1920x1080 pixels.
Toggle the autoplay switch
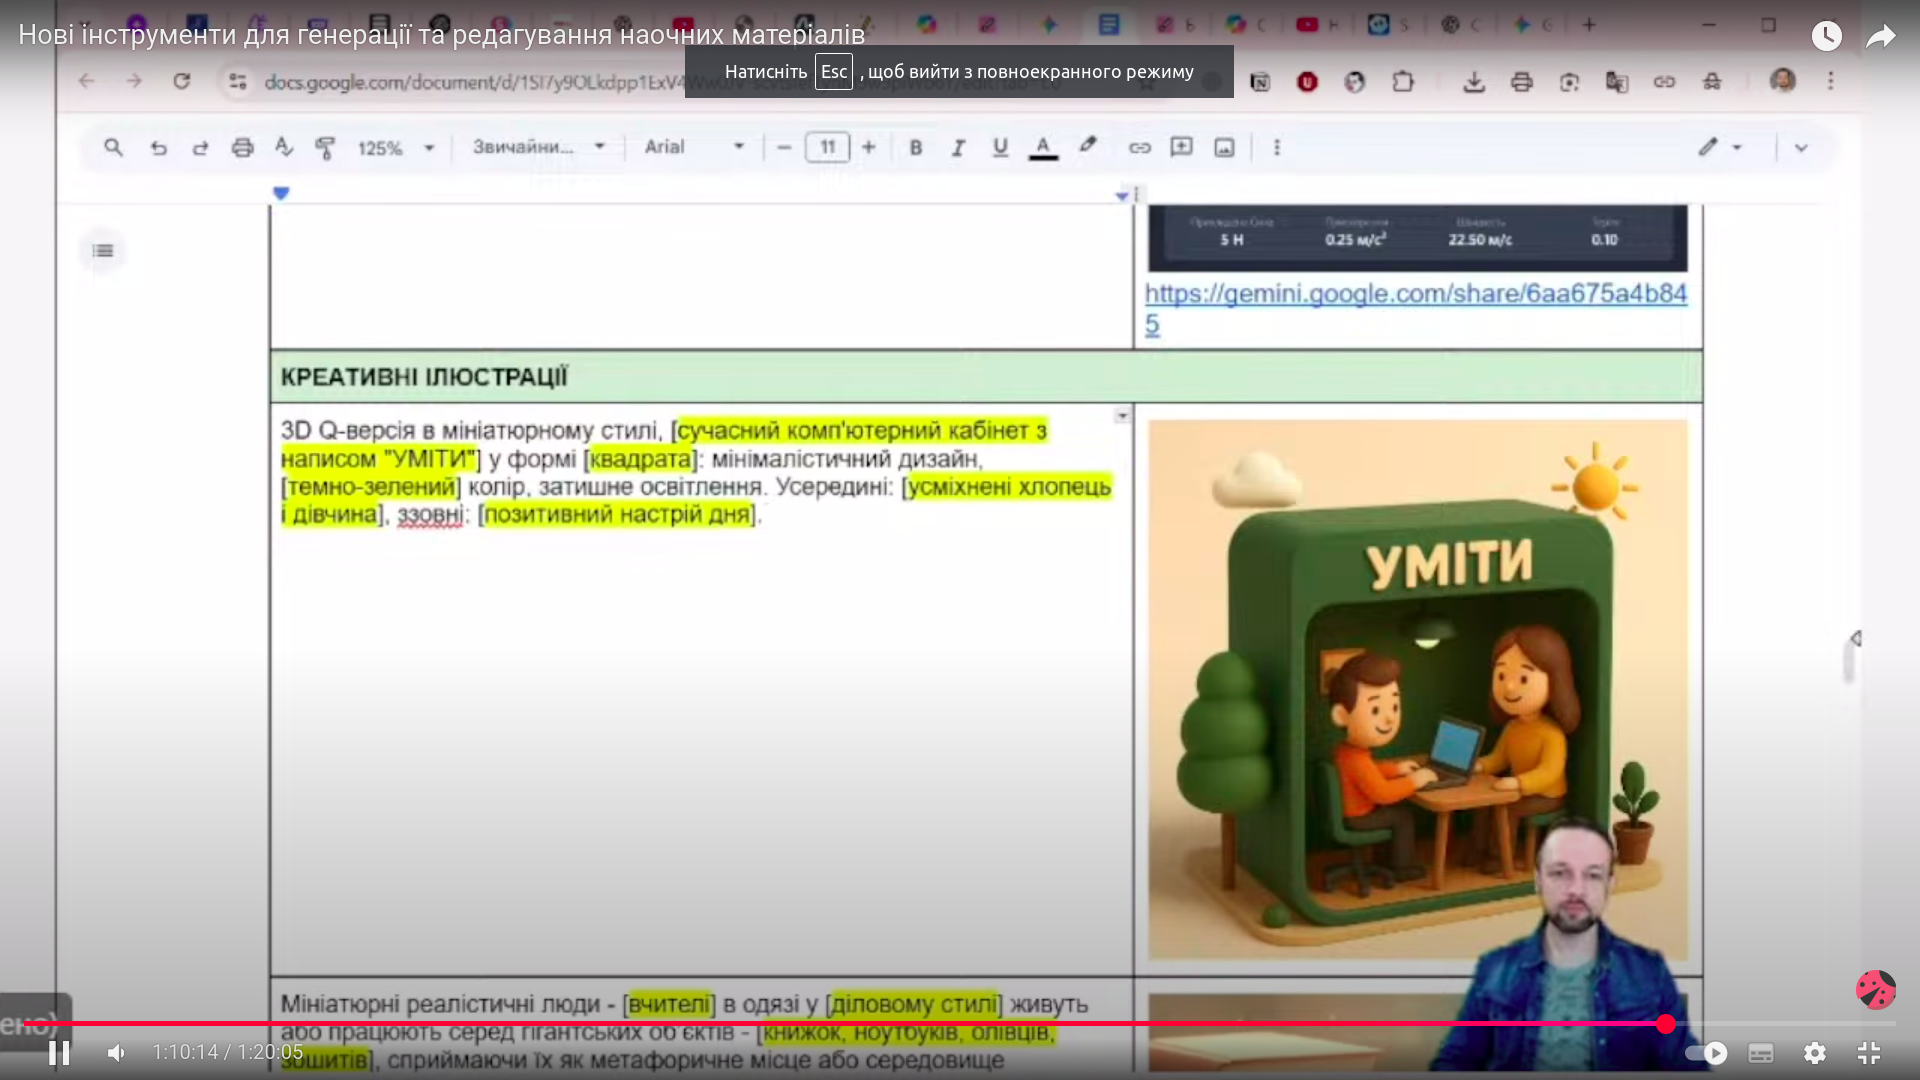(x=1706, y=1053)
